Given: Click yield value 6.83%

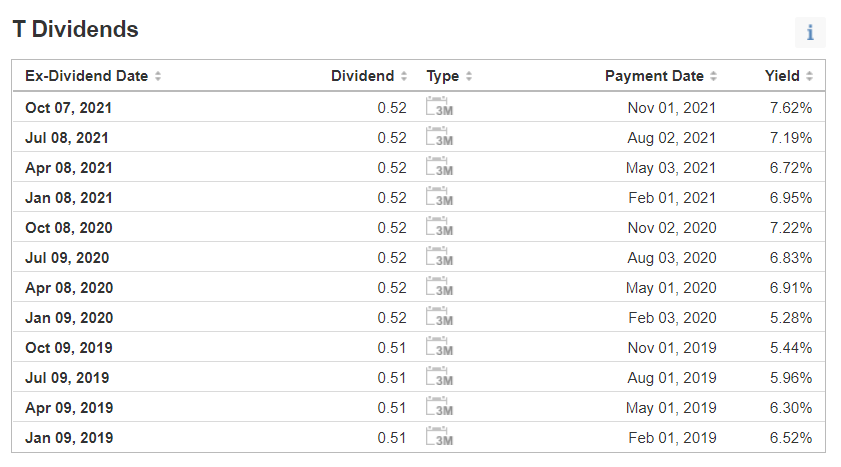Looking at the screenshot, I should (791, 258).
